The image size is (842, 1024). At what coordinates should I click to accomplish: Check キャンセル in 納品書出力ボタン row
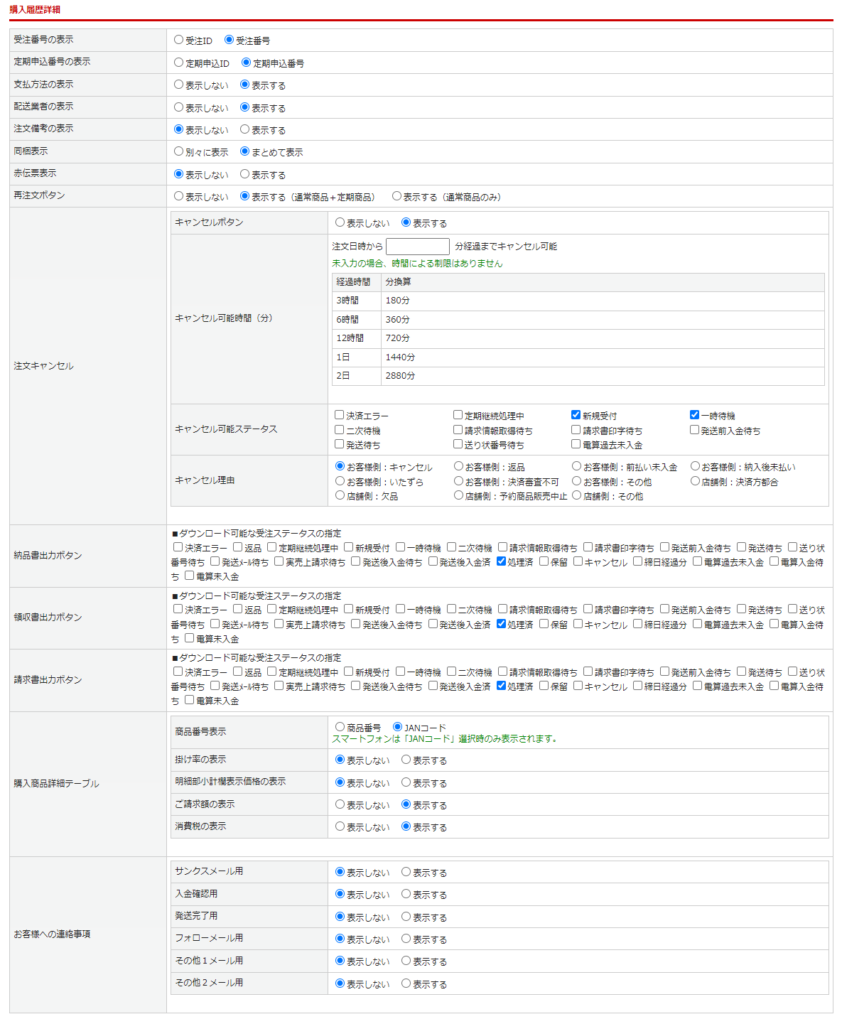(578, 562)
